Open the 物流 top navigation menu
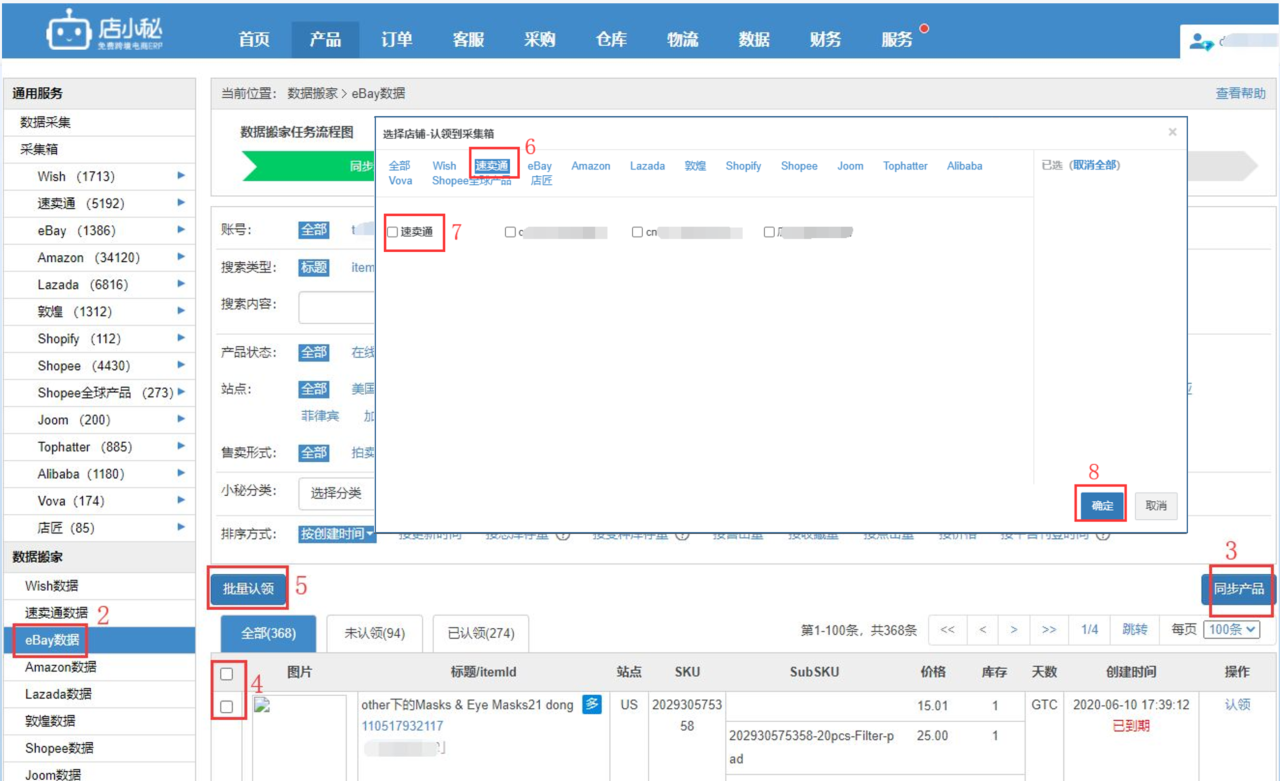Screen dimensions: 1280x781 point(683,39)
